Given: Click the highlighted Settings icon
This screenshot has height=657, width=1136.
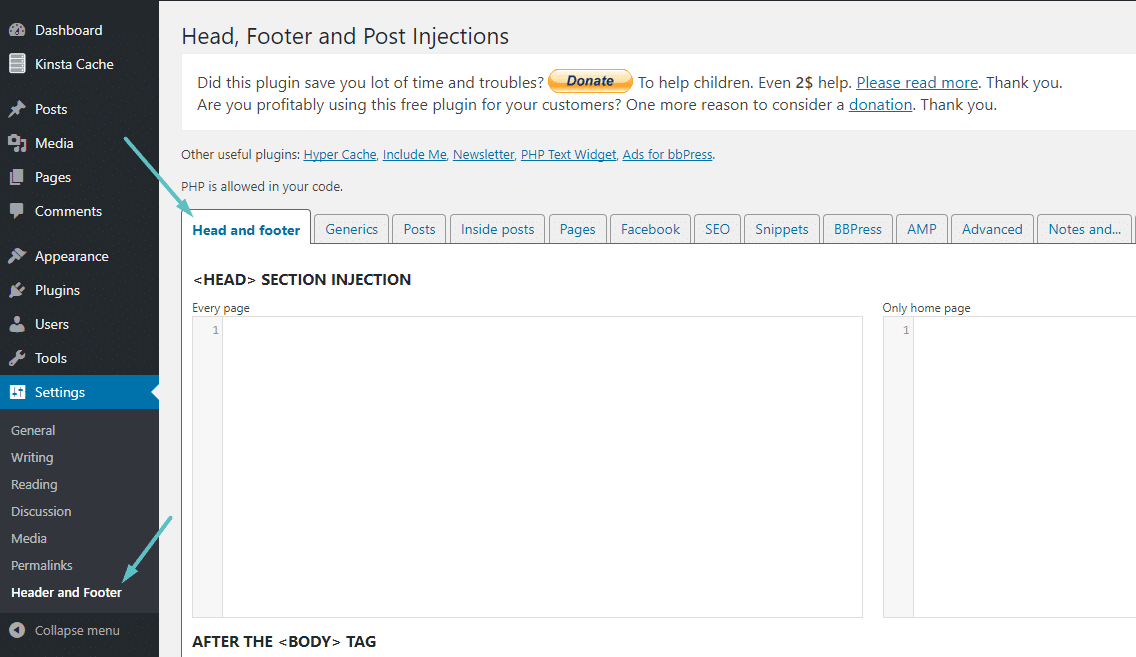Looking at the screenshot, I should pyautogui.click(x=17, y=391).
